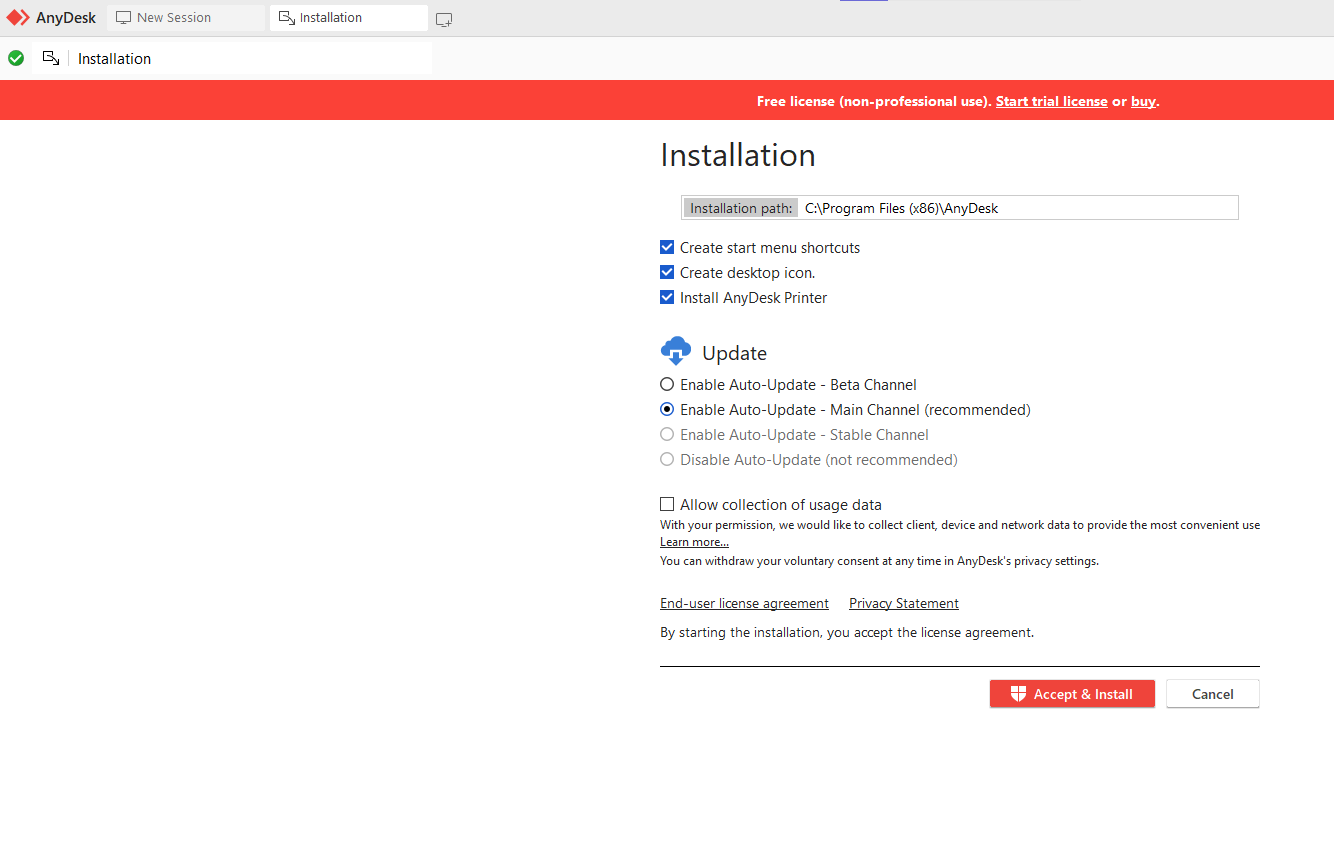Switch to the New Session tab
The height and width of the screenshot is (849, 1334).
[x=186, y=18]
